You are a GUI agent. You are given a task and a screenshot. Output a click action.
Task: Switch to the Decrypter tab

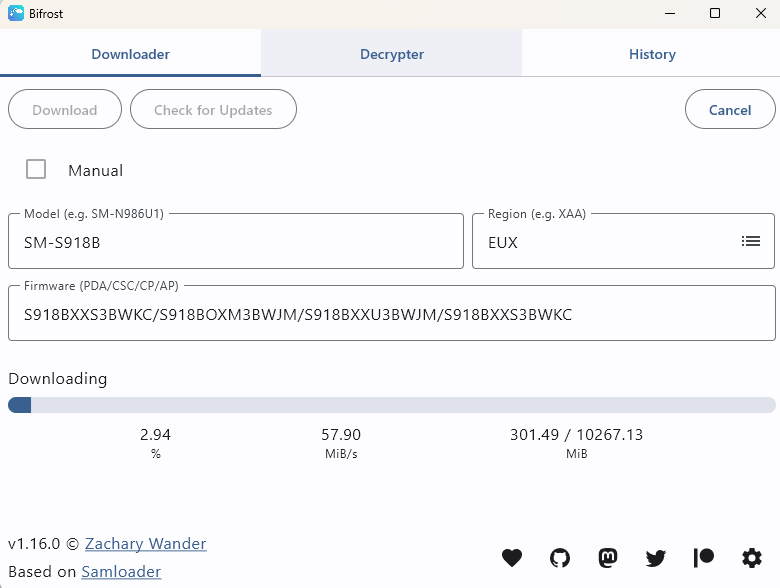point(392,54)
